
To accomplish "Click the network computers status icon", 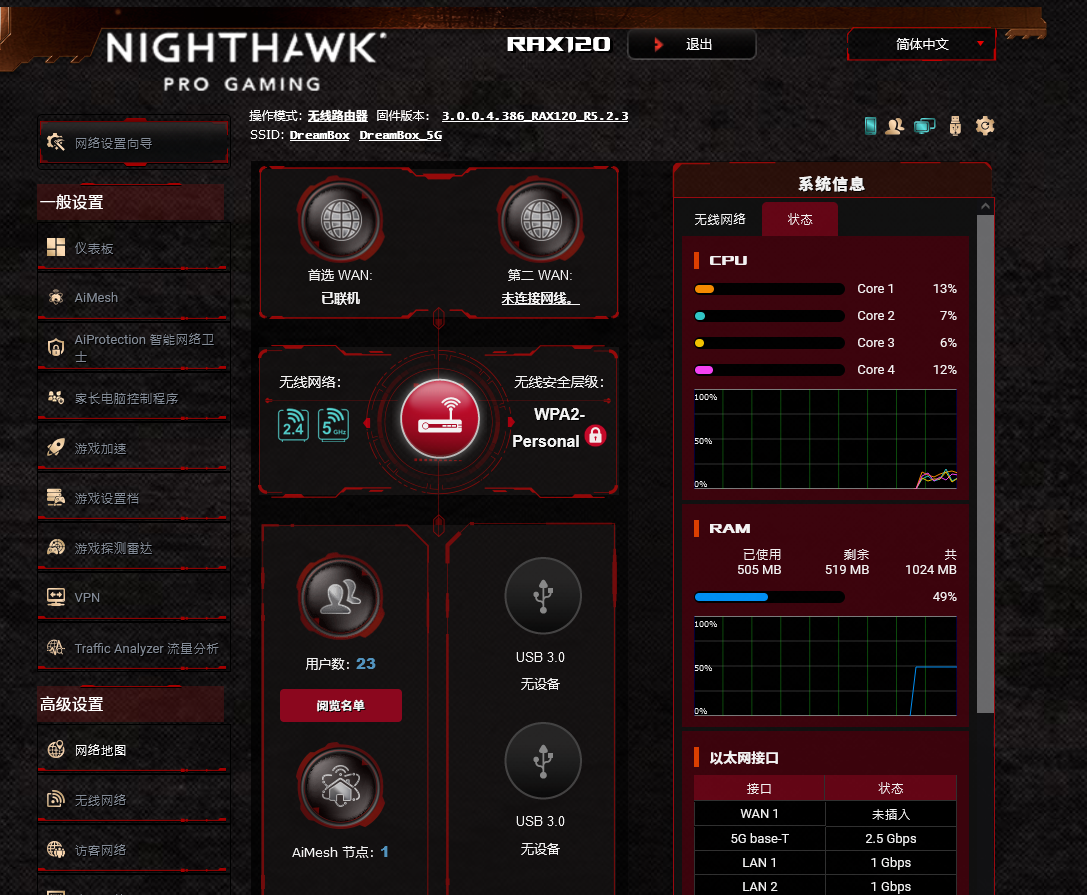I will (x=925, y=126).
